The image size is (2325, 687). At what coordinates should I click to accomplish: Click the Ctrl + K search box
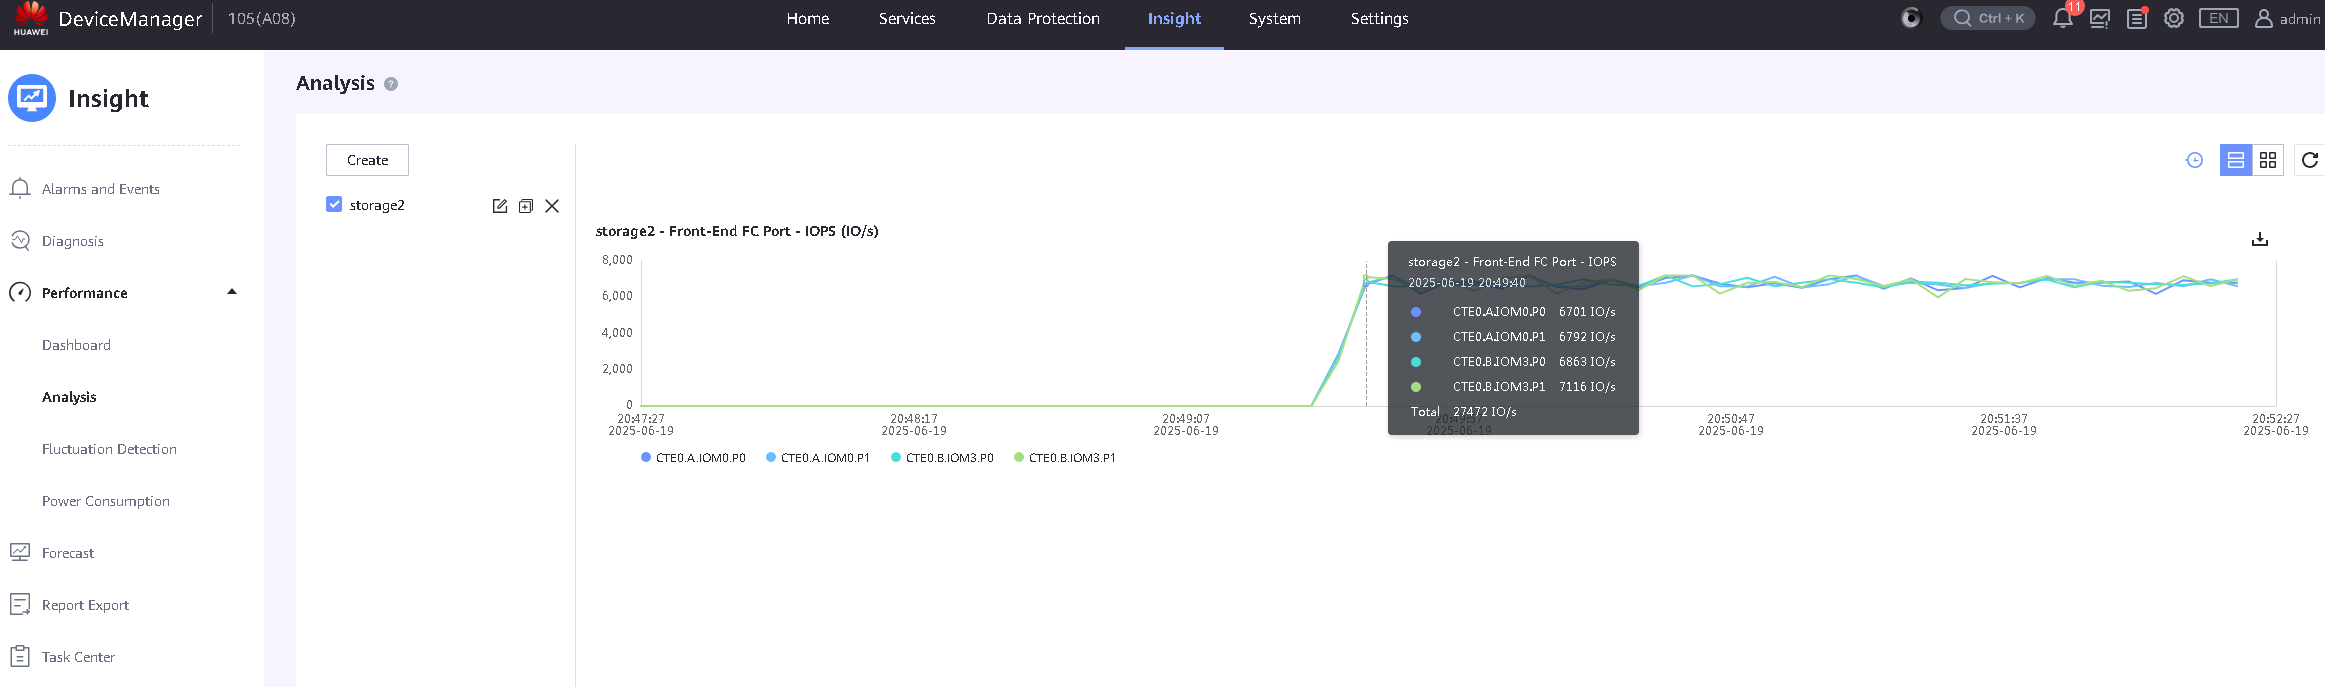click(x=1988, y=18)
